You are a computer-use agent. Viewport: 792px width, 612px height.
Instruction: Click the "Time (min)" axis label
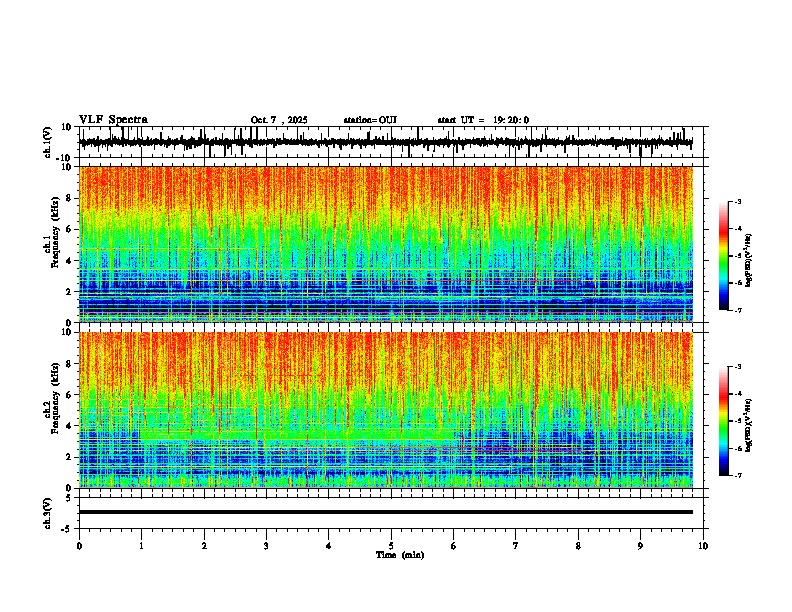click(x=400, y=555)
